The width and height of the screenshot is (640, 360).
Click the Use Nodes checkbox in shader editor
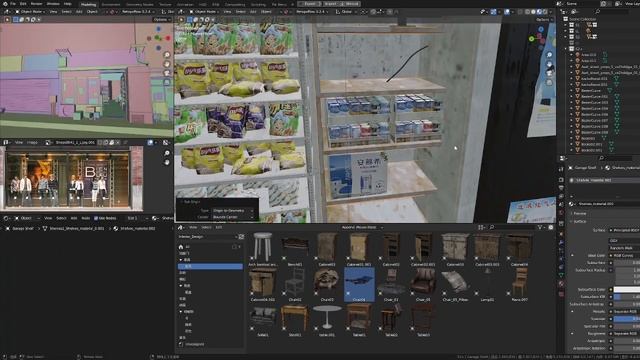pos(96,218)
